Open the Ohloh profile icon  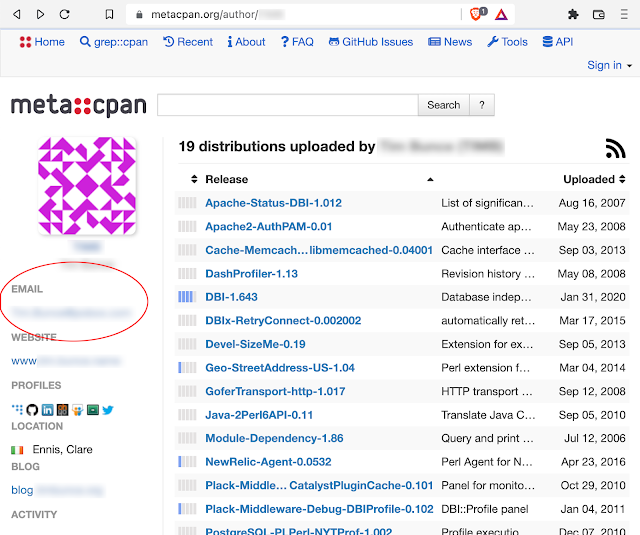(62, 410)
